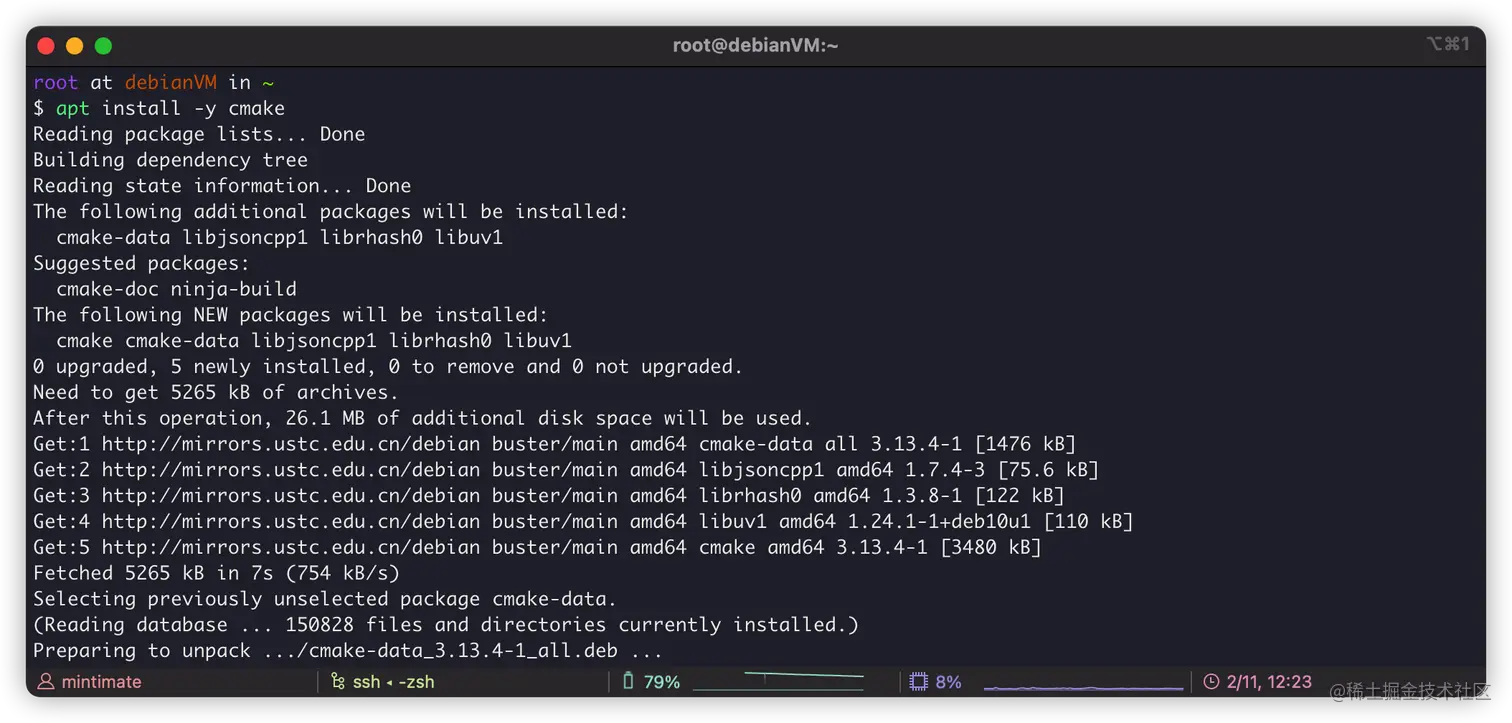Click 'The following NEW packages will be installed:'
1512x723 pixels.
pos(291,315)
